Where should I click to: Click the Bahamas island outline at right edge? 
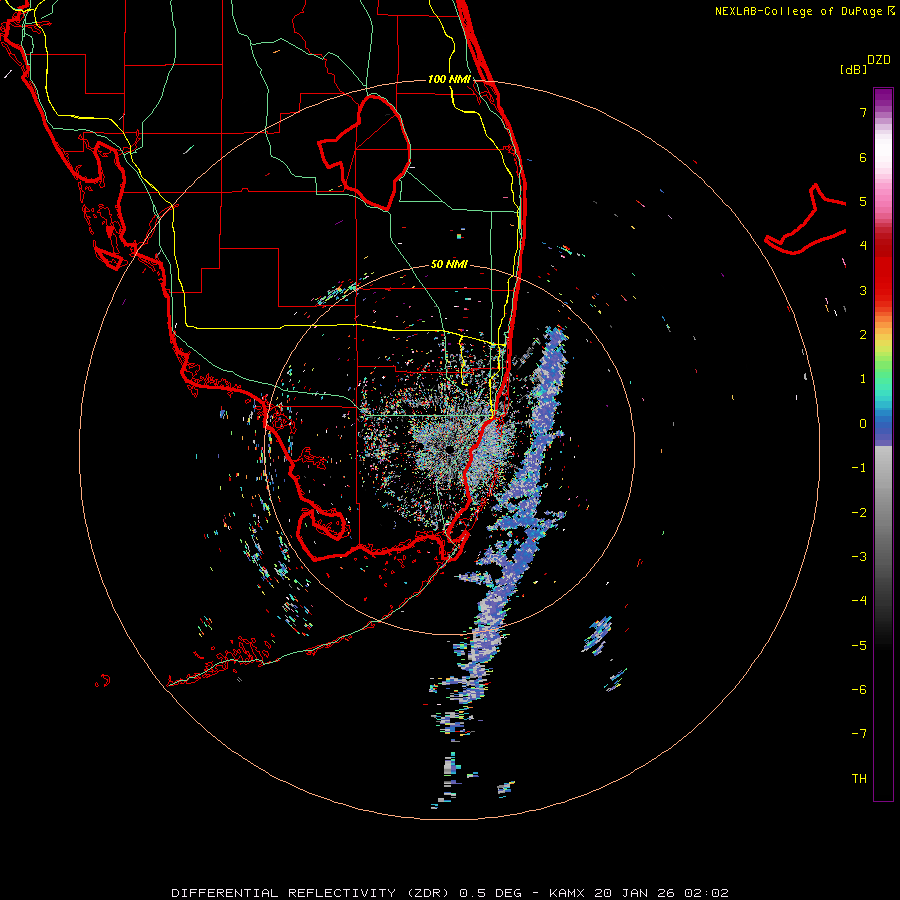806,221
